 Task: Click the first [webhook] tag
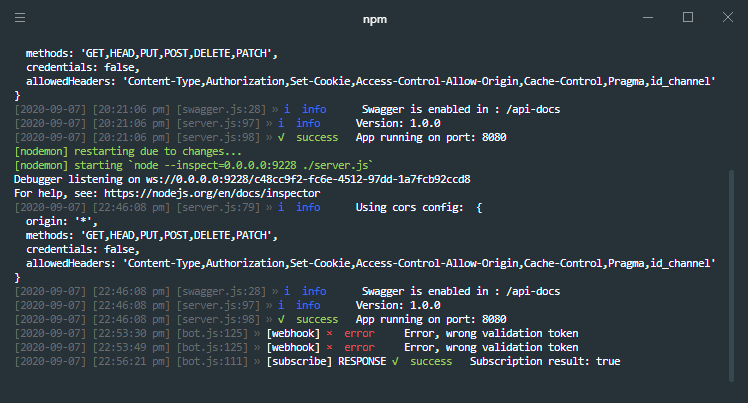click(293, 333)
